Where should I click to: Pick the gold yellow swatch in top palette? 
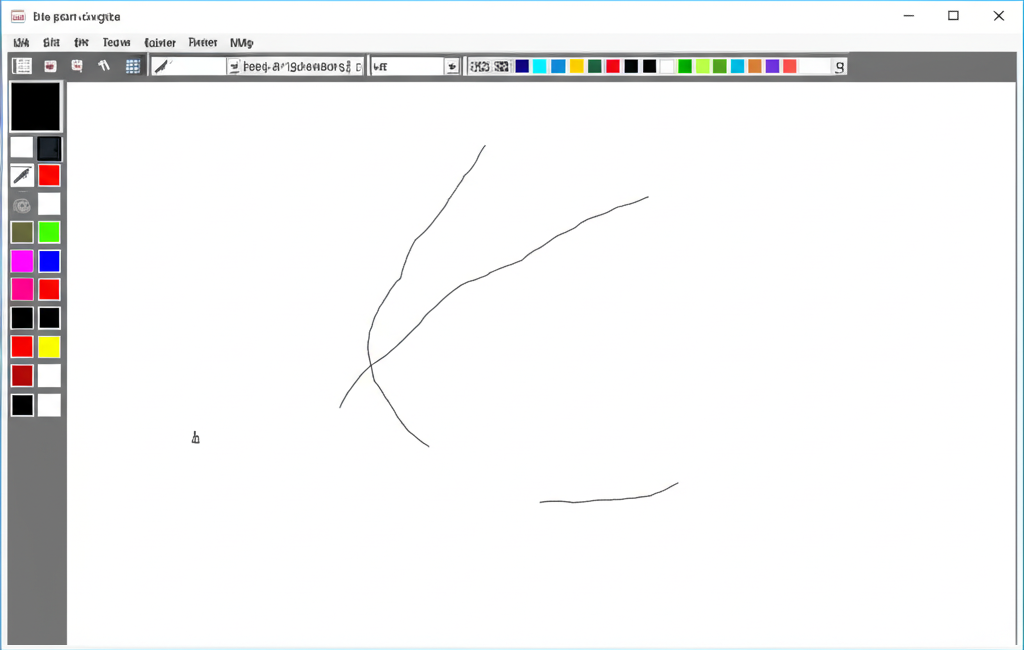pyautogui.click(x=576, y=66)
